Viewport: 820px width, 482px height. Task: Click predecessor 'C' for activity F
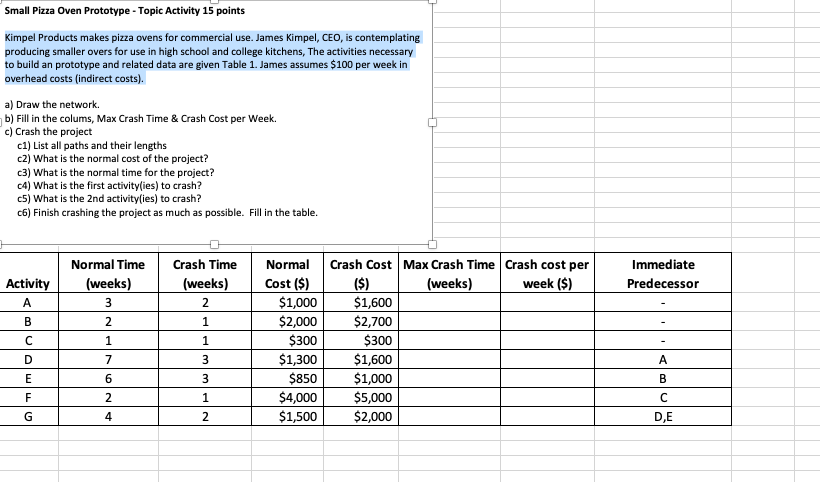pyautogui.click(x=663, y=397)
